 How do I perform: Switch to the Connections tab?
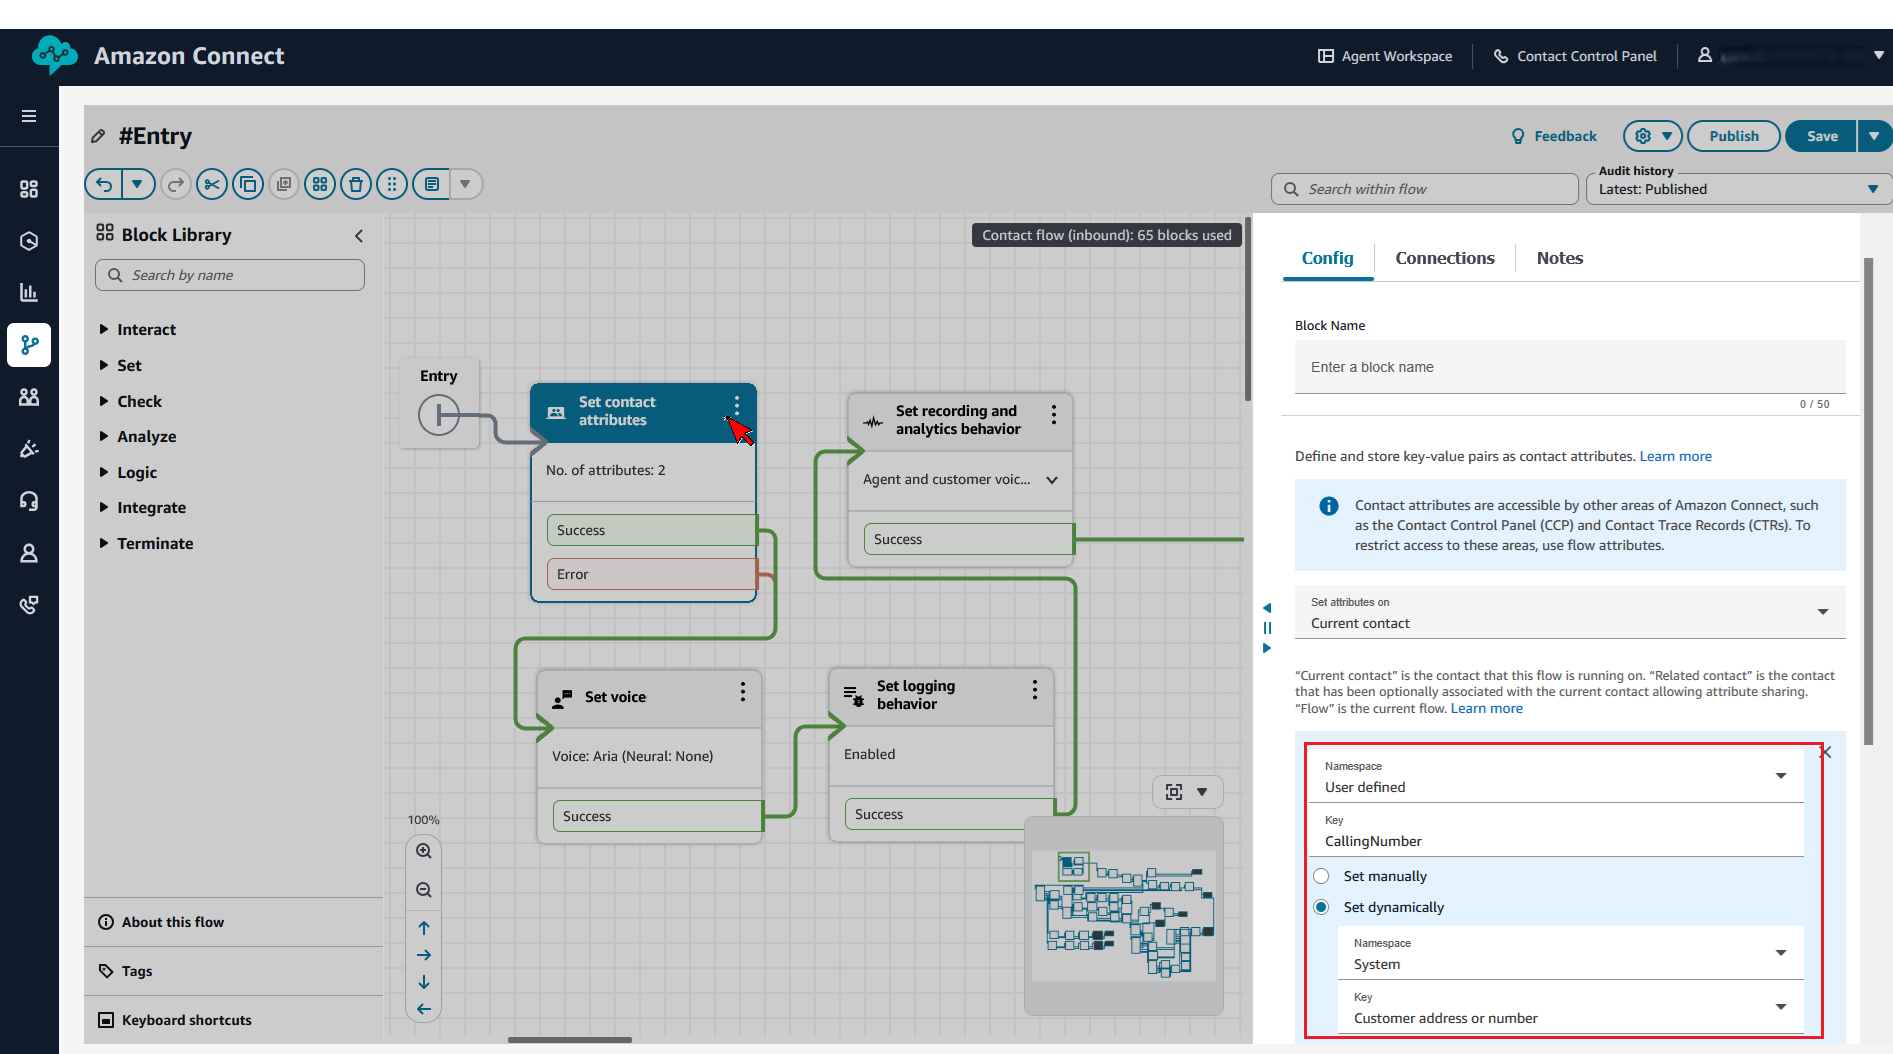coord(1444,258)
